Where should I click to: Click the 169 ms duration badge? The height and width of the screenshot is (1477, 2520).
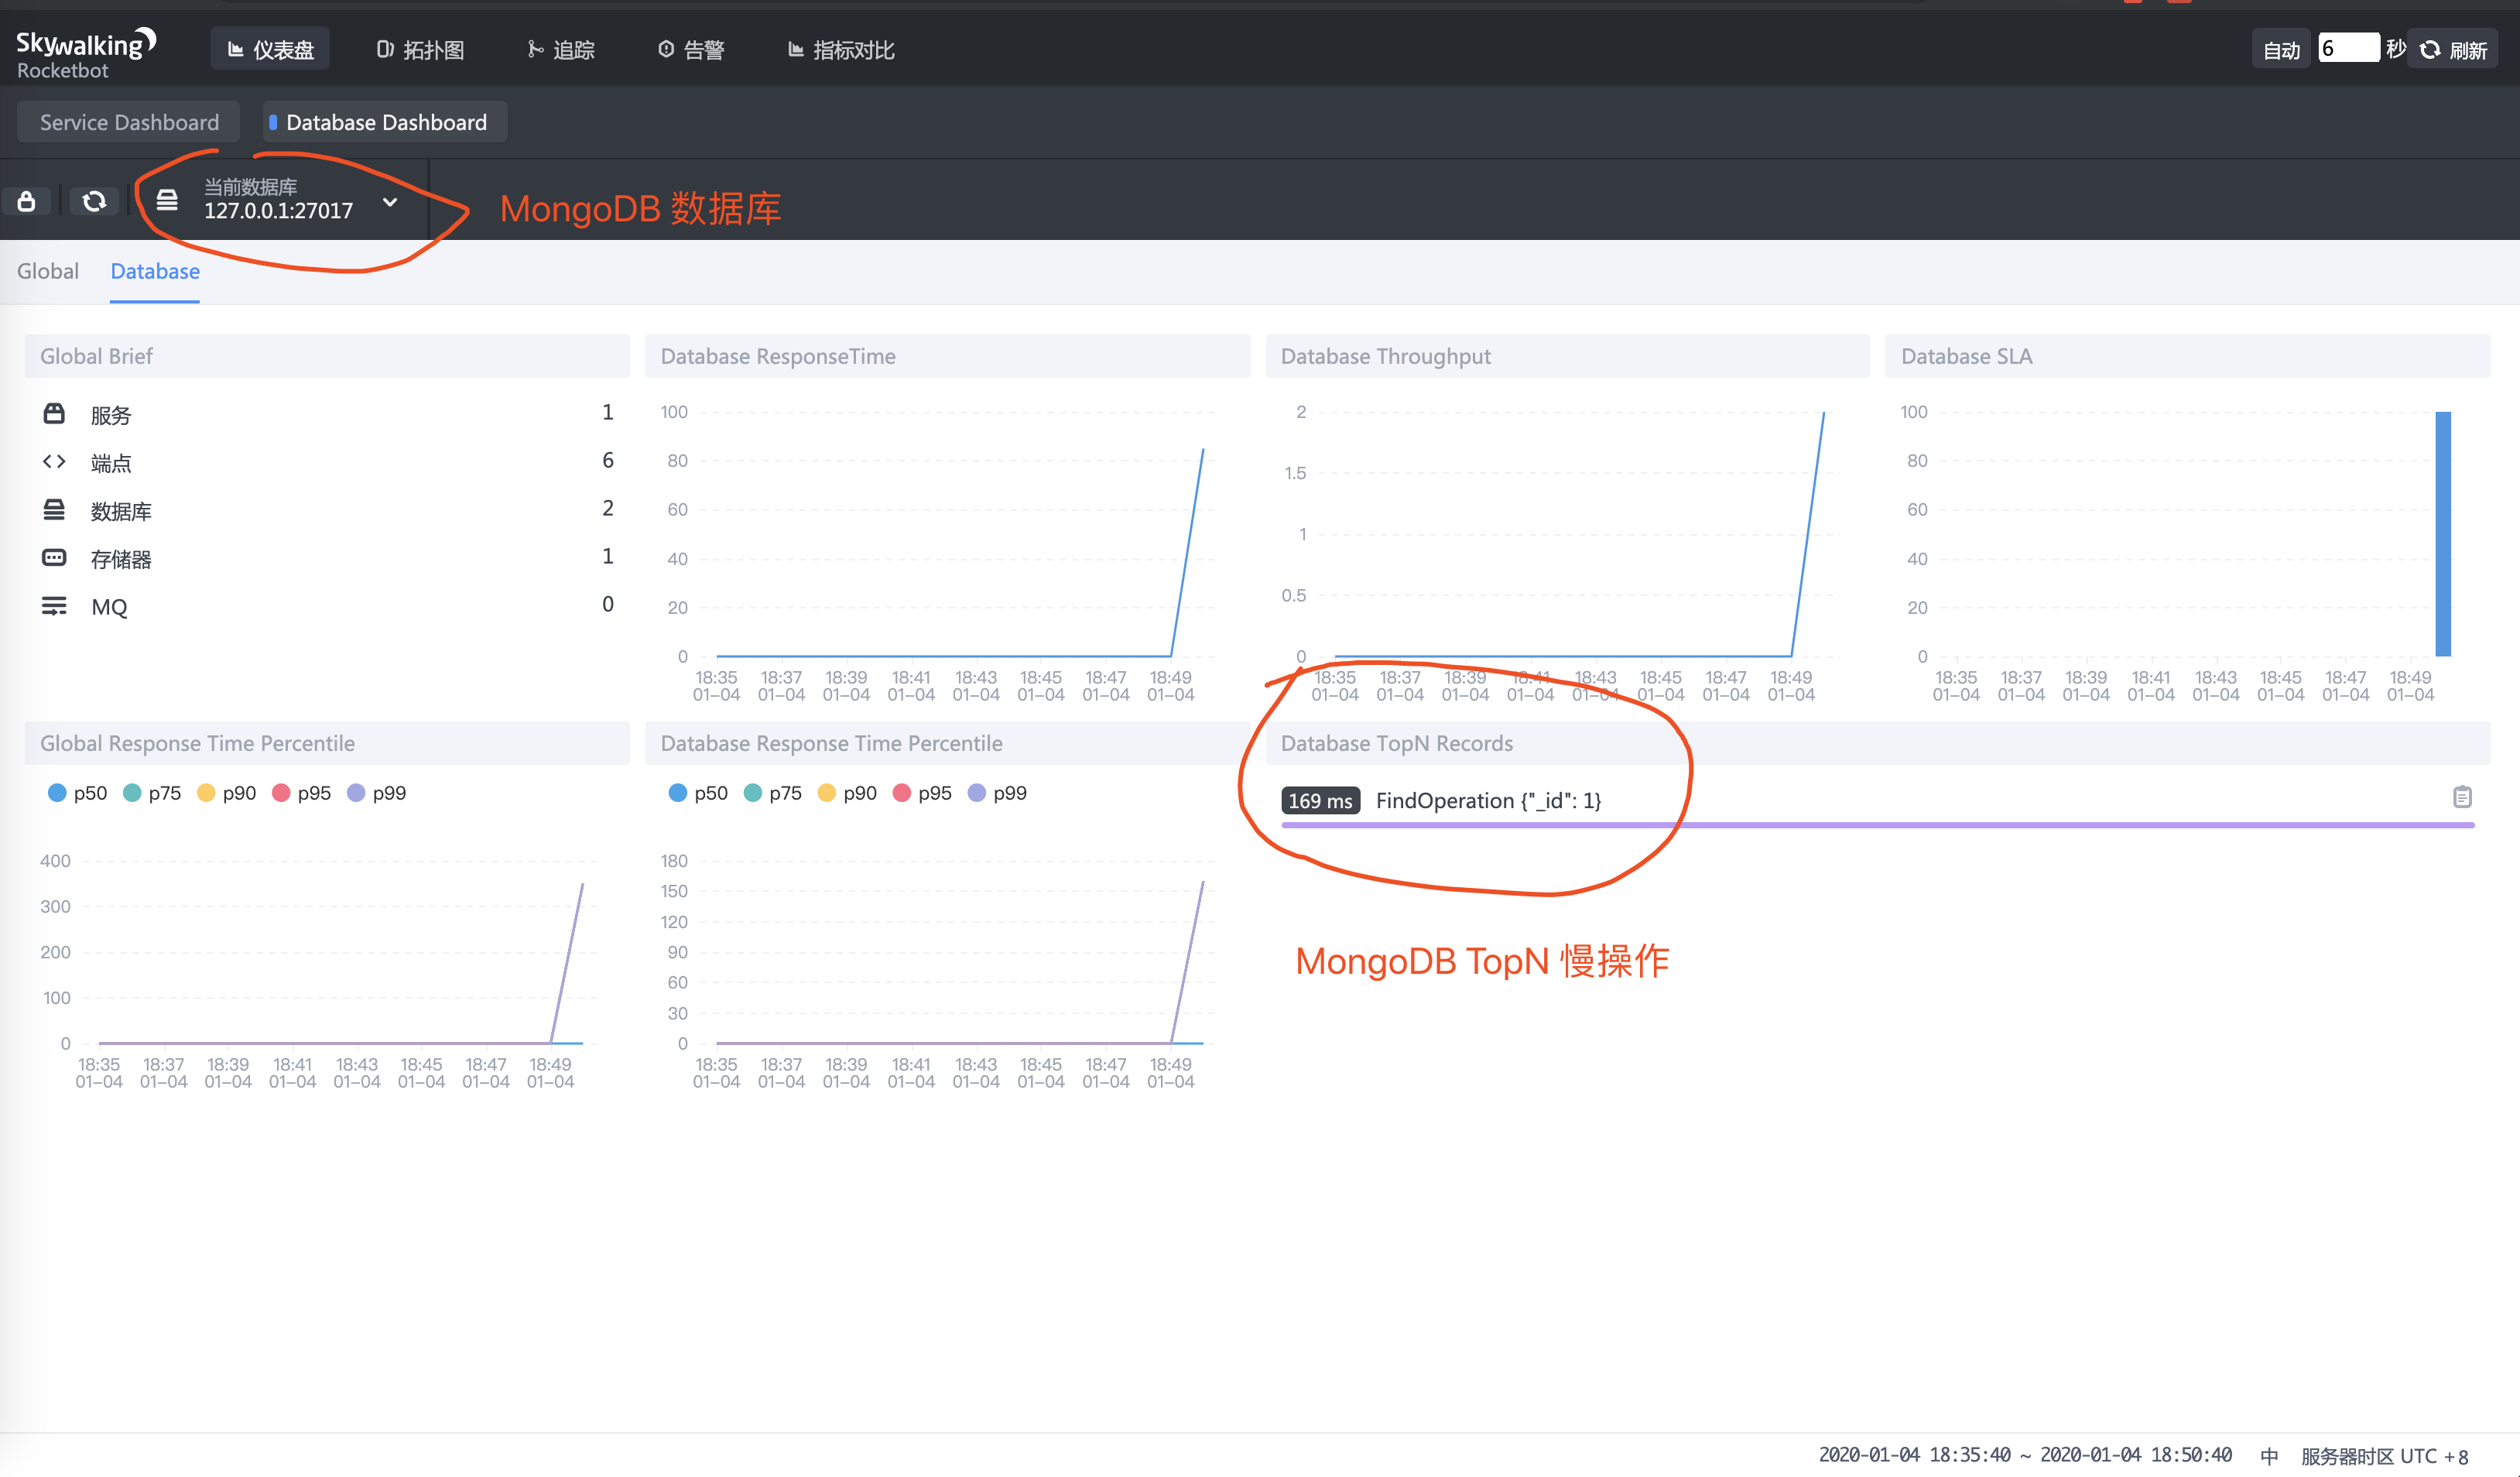tap(1320, 801)
